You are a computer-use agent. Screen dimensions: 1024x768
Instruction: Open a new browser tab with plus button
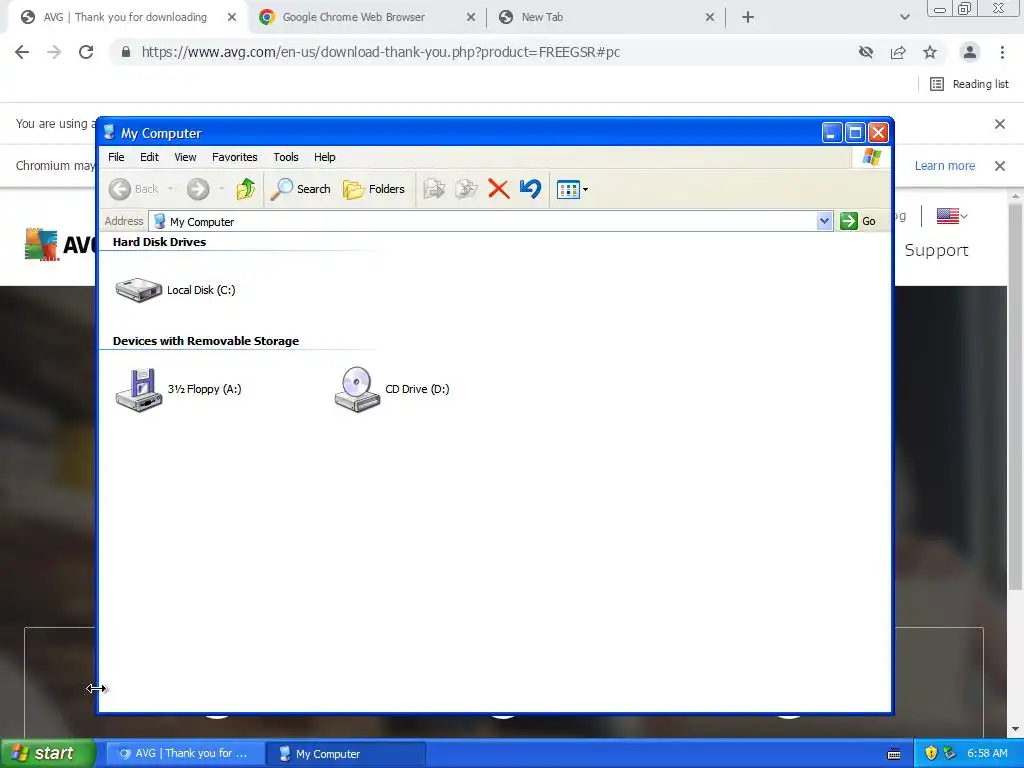click(x=748, y=18)
